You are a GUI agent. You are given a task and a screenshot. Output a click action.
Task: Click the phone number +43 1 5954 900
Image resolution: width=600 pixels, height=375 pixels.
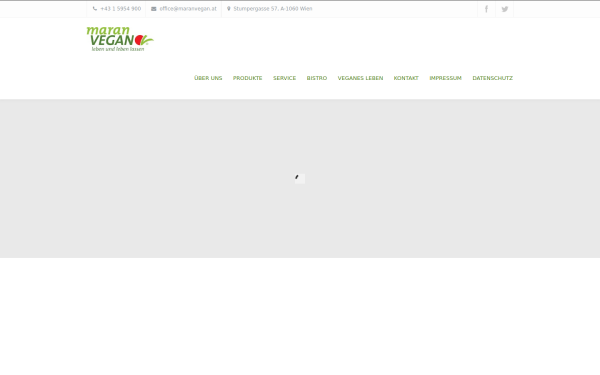pos(121,9)
